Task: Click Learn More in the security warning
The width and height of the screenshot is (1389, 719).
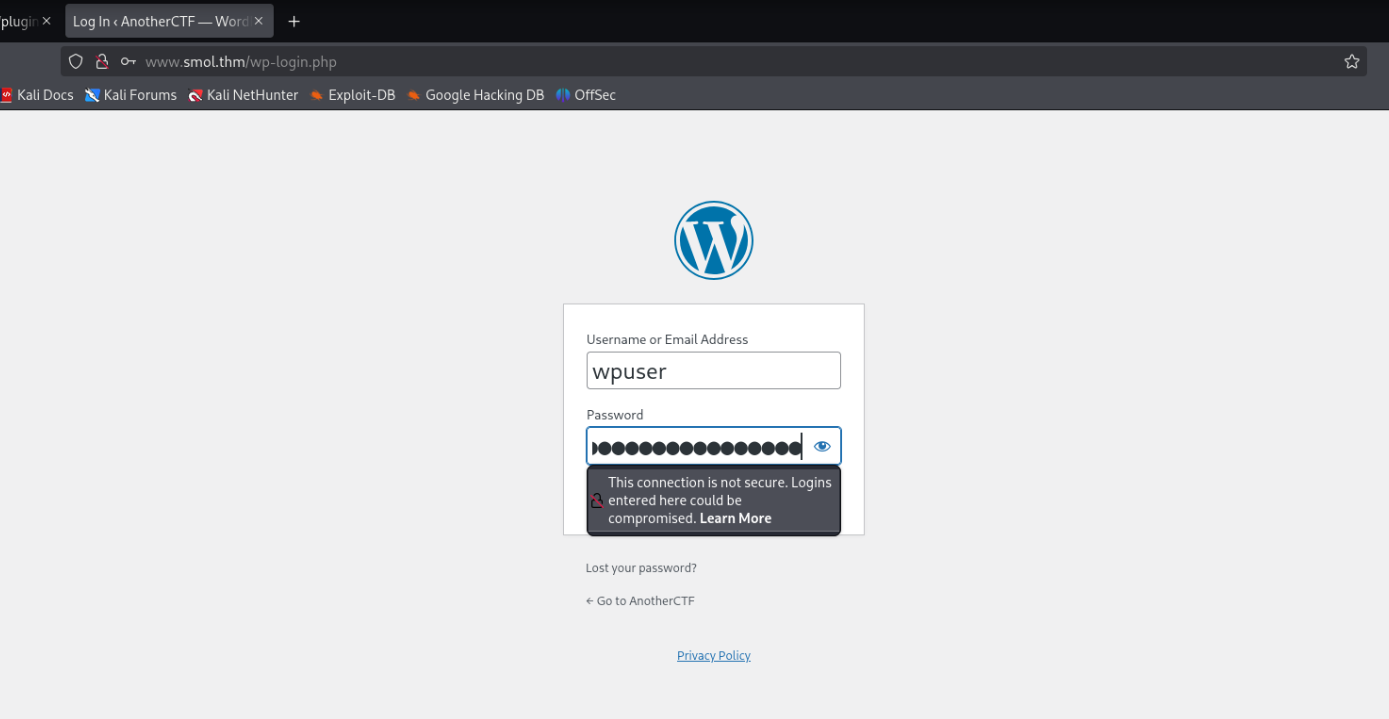Action: (x=735, y=518)
